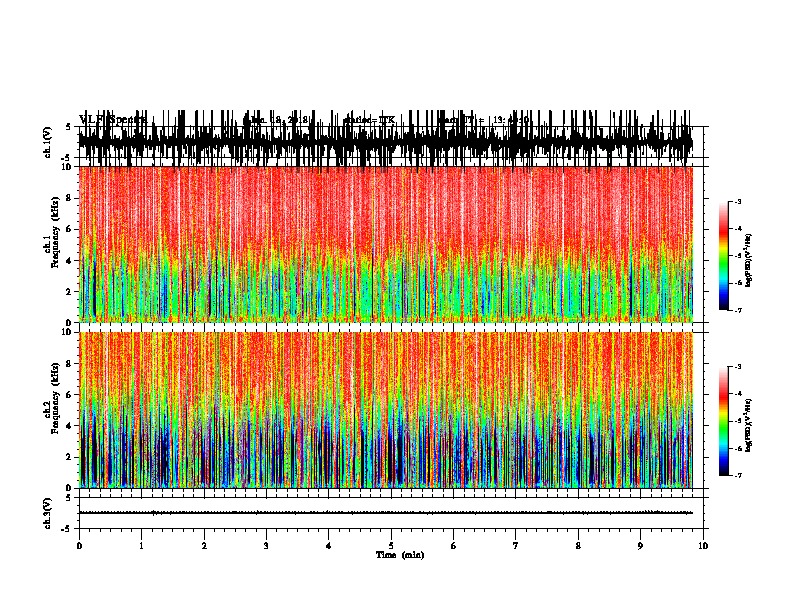The width and height of the screenshot is (792, 612).
Task: Click the 8 kHz tick on ch.2 spectrogram
Action: click(69, 364)
